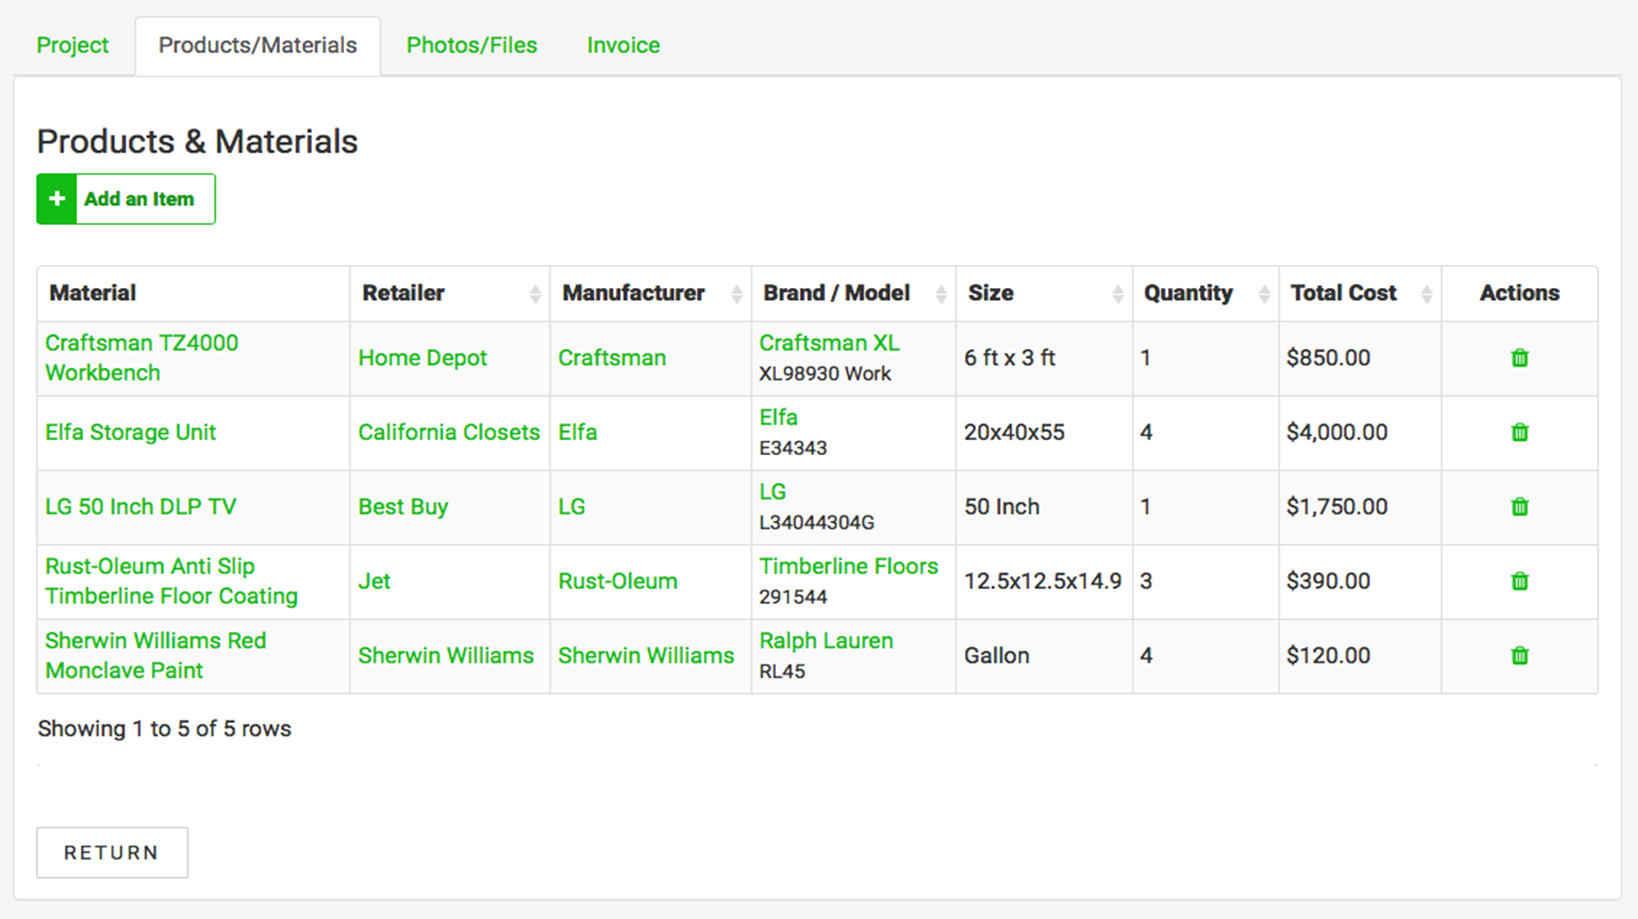1638x919 pixels.
Task: Click the plus icon on Add an Item
Action: [57, 199]
